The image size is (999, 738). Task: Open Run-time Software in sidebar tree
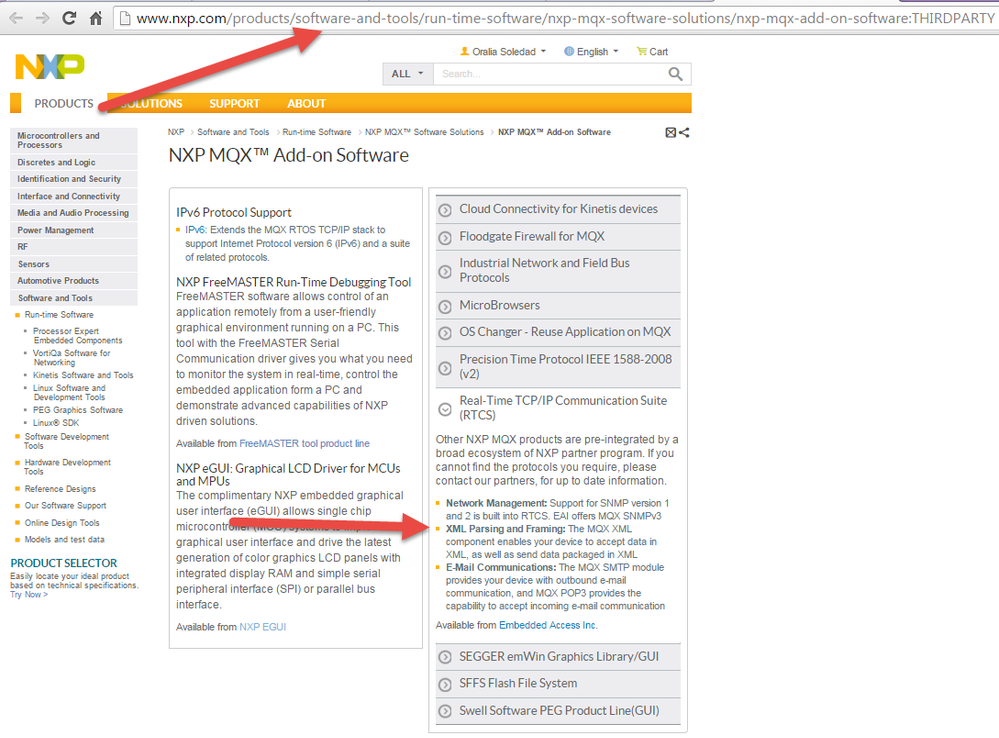[59, 315]
